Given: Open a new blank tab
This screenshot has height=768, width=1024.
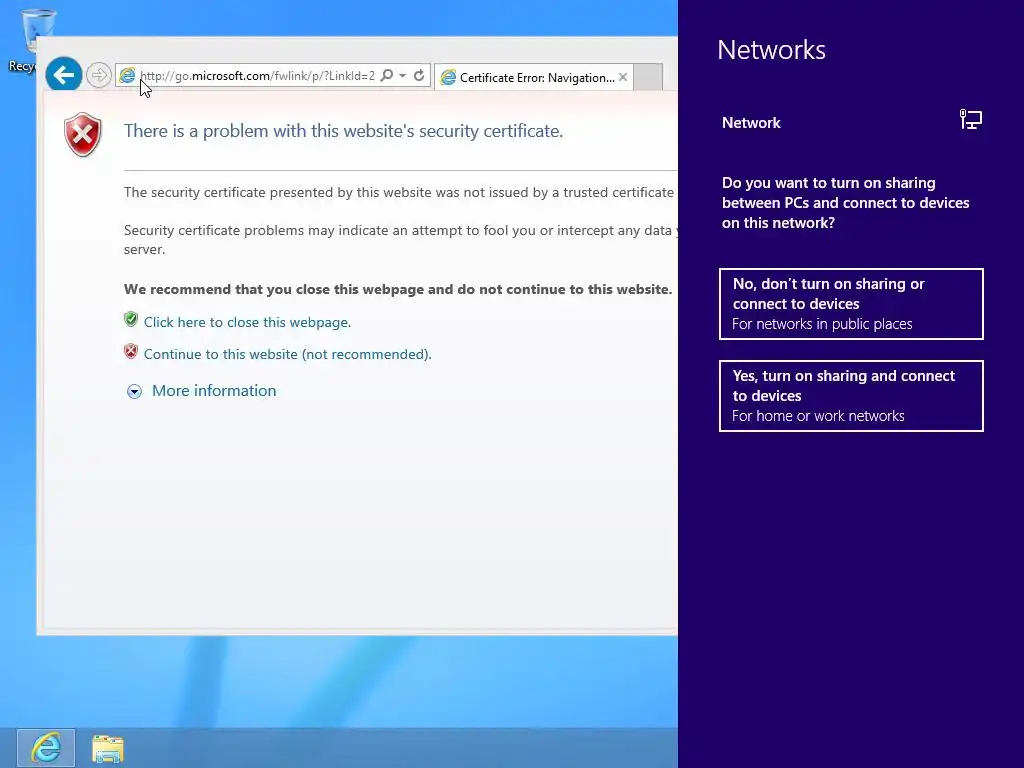Looking at the screenshot, I should tap(648, 77).
